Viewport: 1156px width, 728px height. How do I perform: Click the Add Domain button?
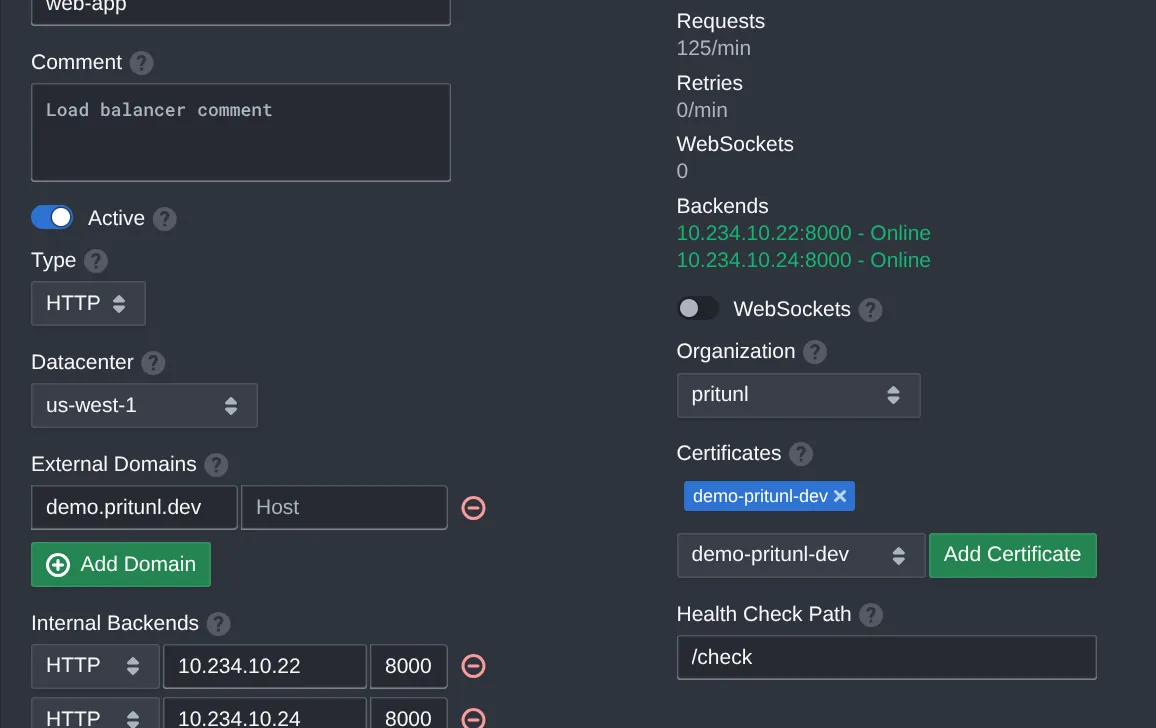120,564
